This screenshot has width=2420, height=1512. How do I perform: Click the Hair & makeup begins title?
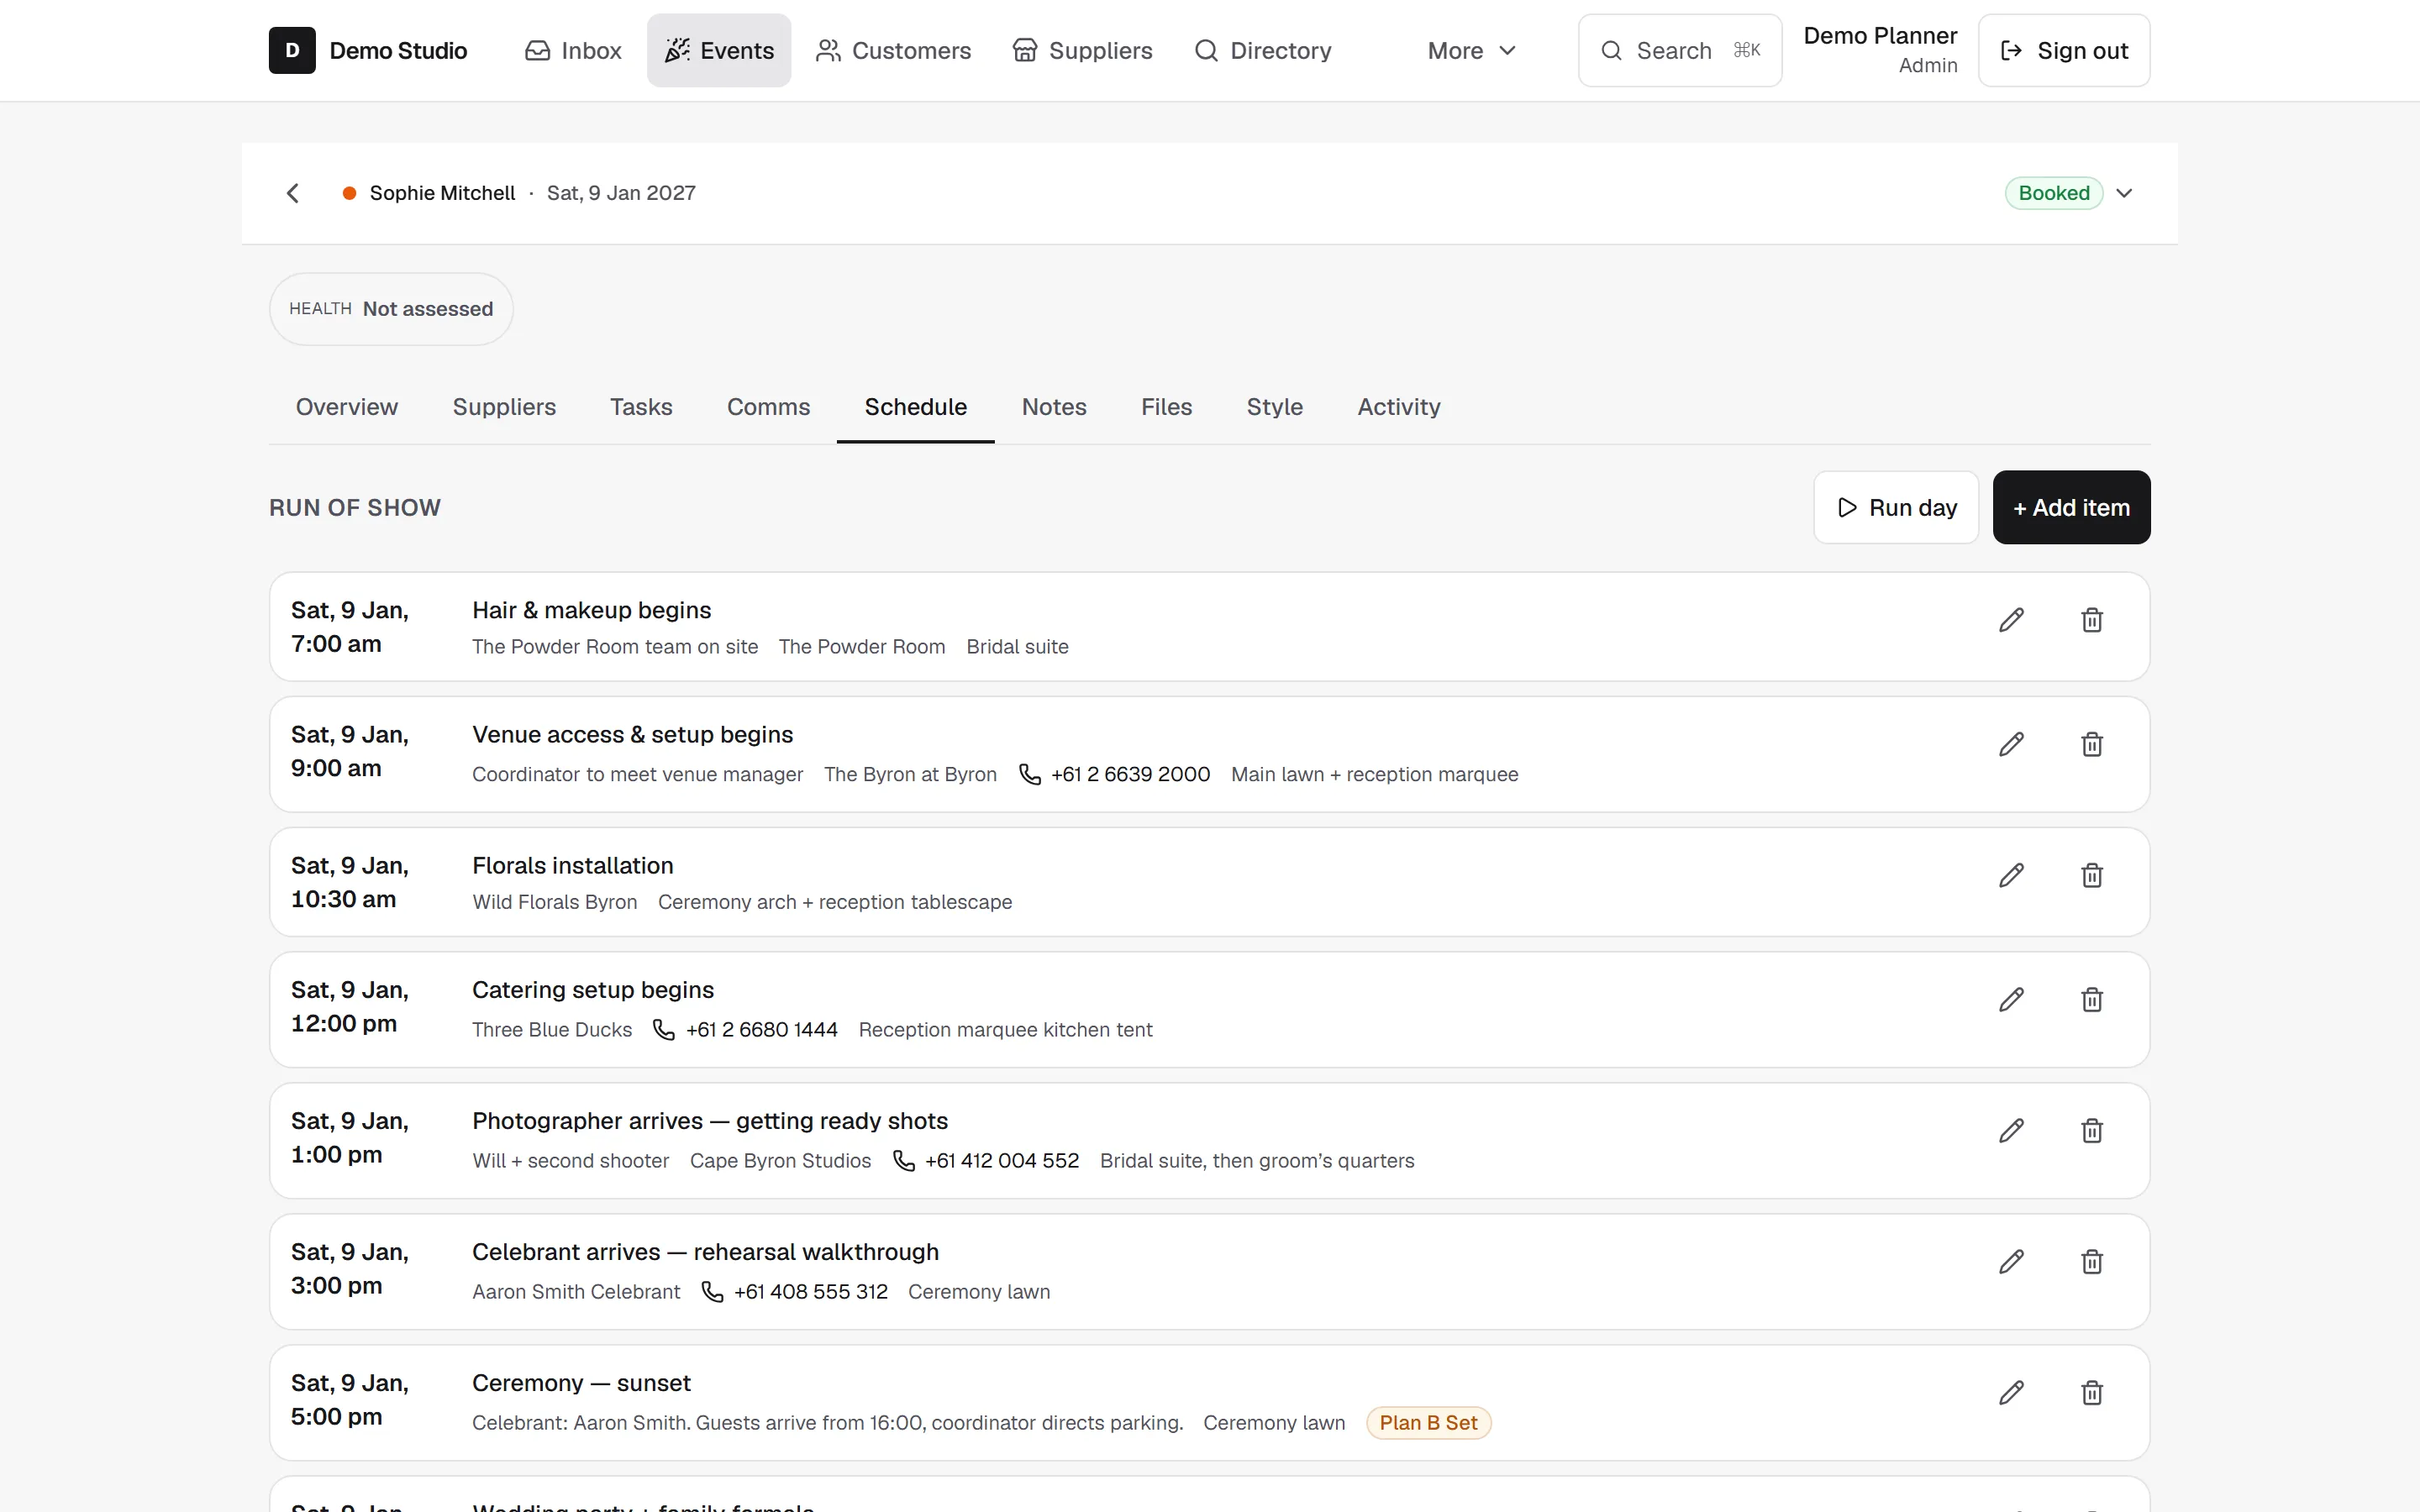pyautogui.click(x=592, y=610)
